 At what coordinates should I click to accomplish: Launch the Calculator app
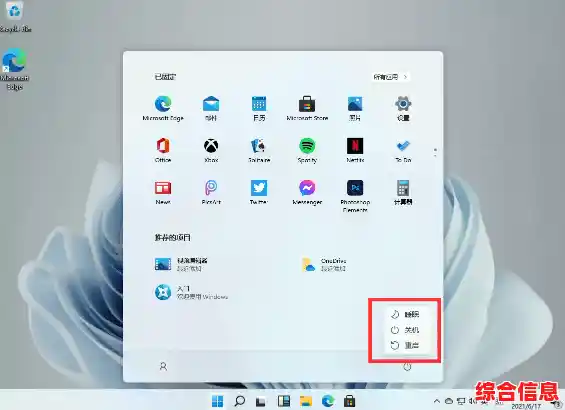(x=403, y=192)
